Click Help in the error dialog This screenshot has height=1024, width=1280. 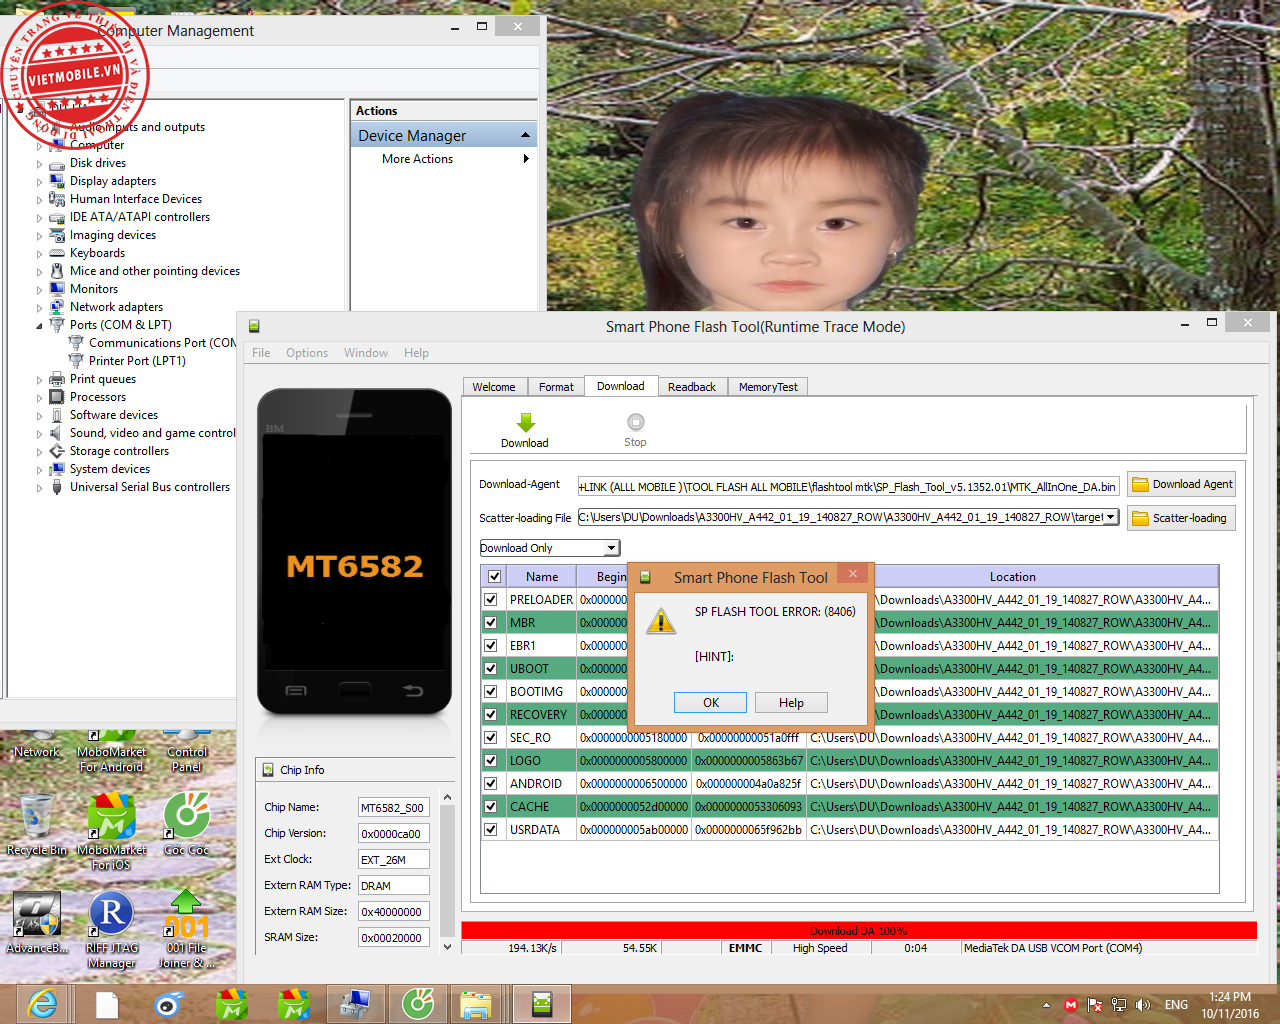(x=791, y=703)
